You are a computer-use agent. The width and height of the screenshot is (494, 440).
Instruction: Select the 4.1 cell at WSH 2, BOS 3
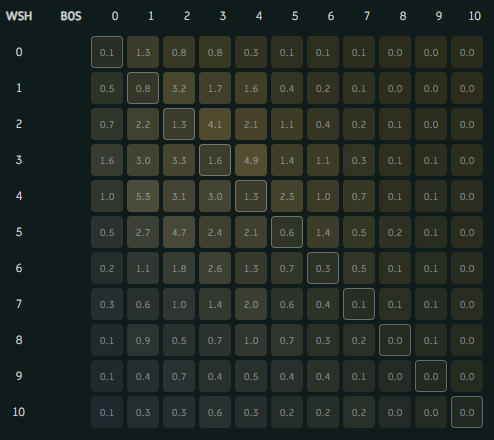click(215, 124)
